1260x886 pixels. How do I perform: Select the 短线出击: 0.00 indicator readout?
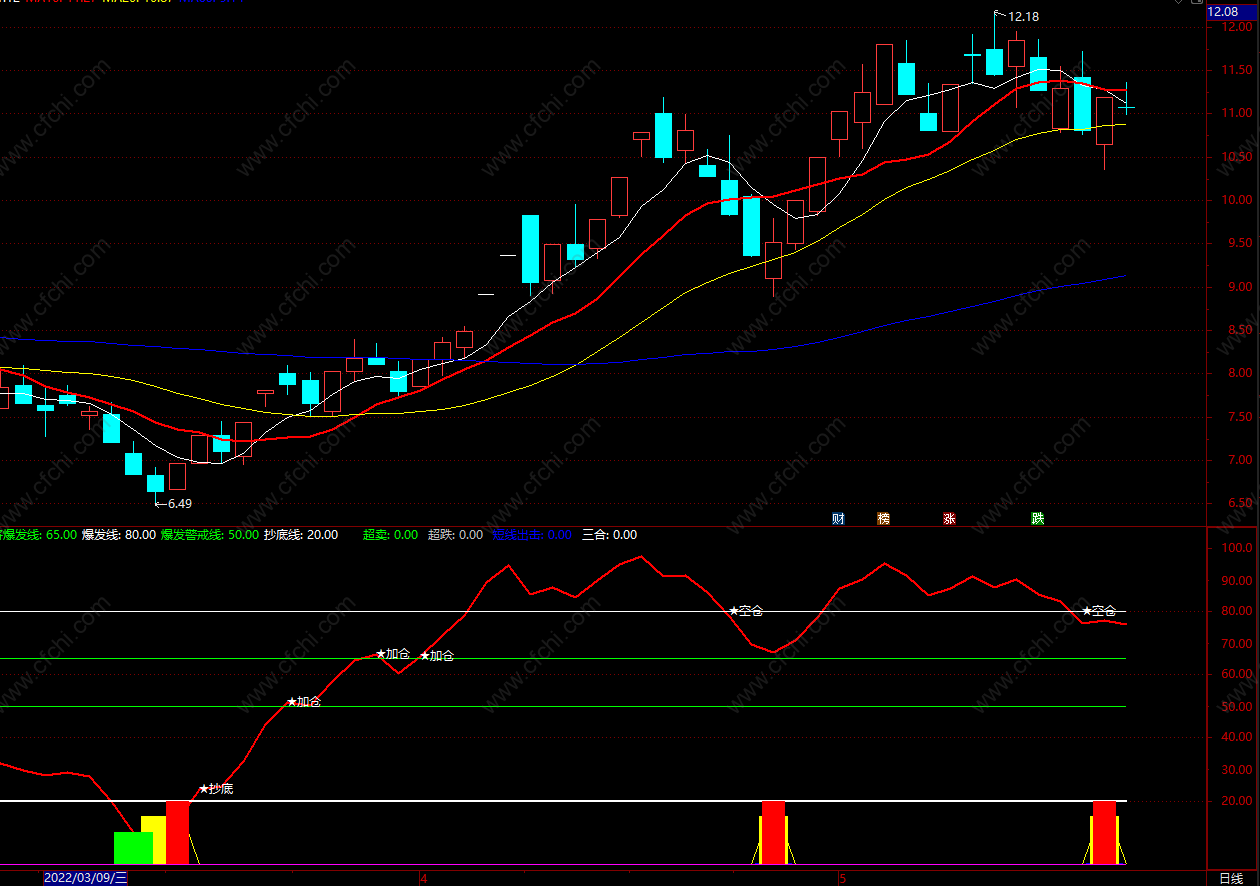pyautogui.click(x=532, y=535)
